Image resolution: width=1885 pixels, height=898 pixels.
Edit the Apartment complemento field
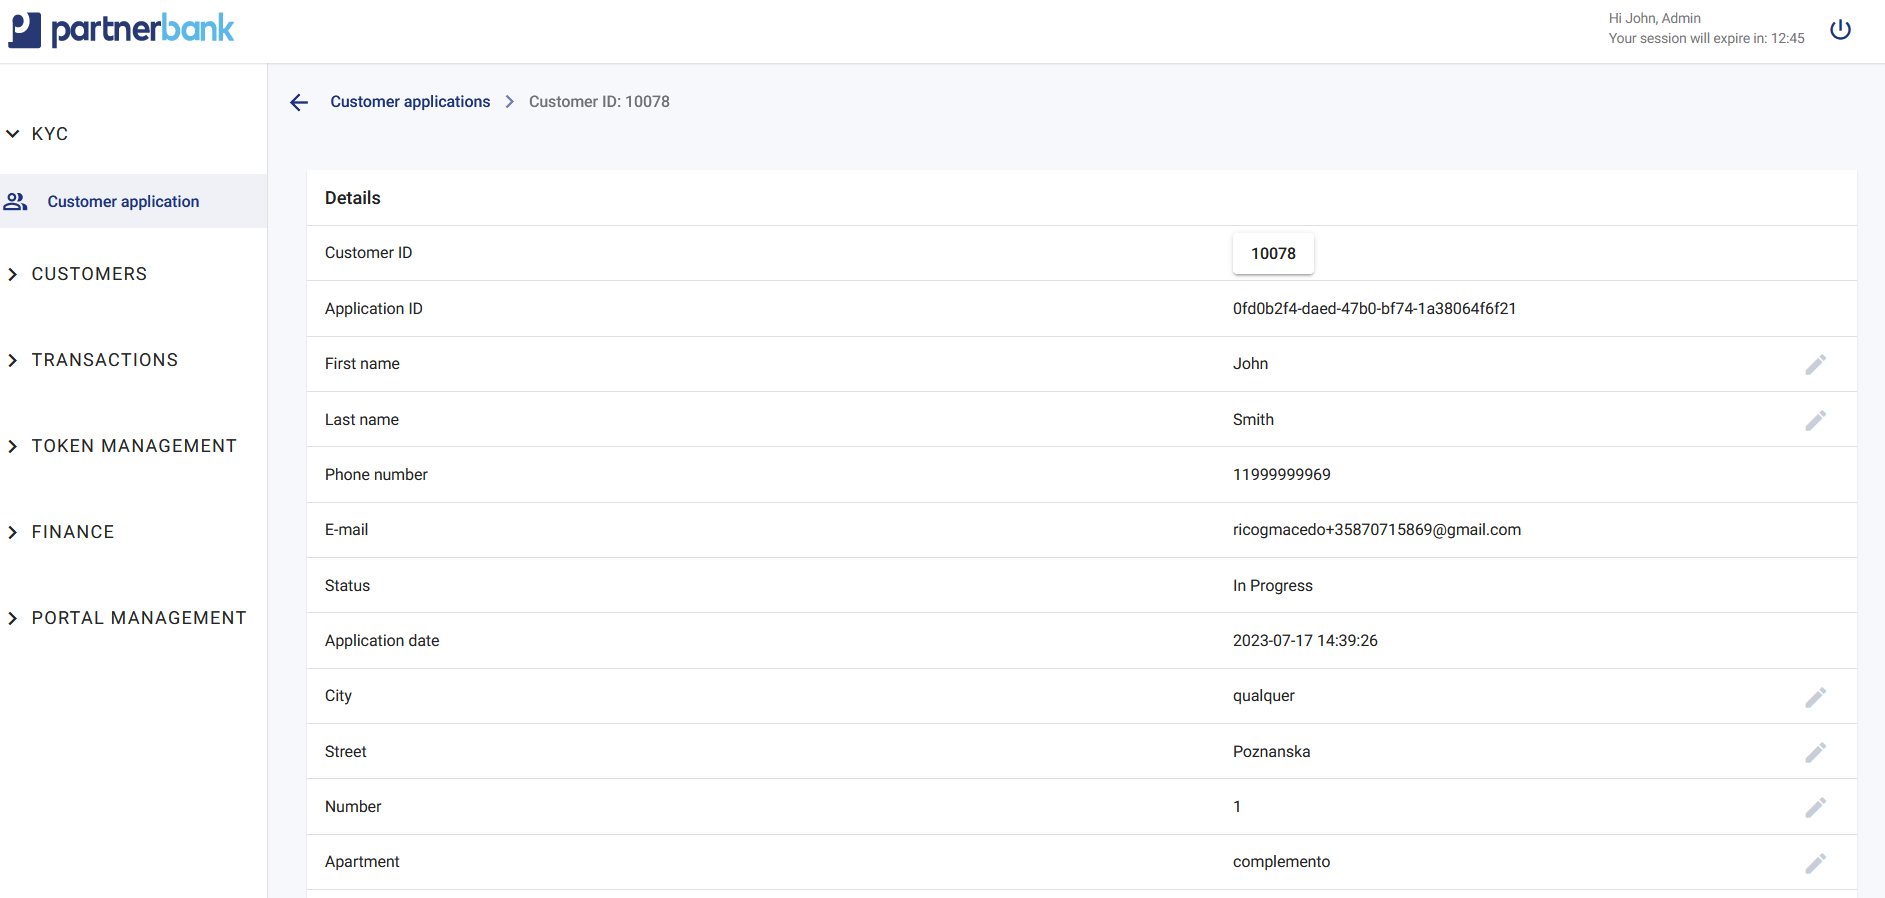[x=1815, y=863]
